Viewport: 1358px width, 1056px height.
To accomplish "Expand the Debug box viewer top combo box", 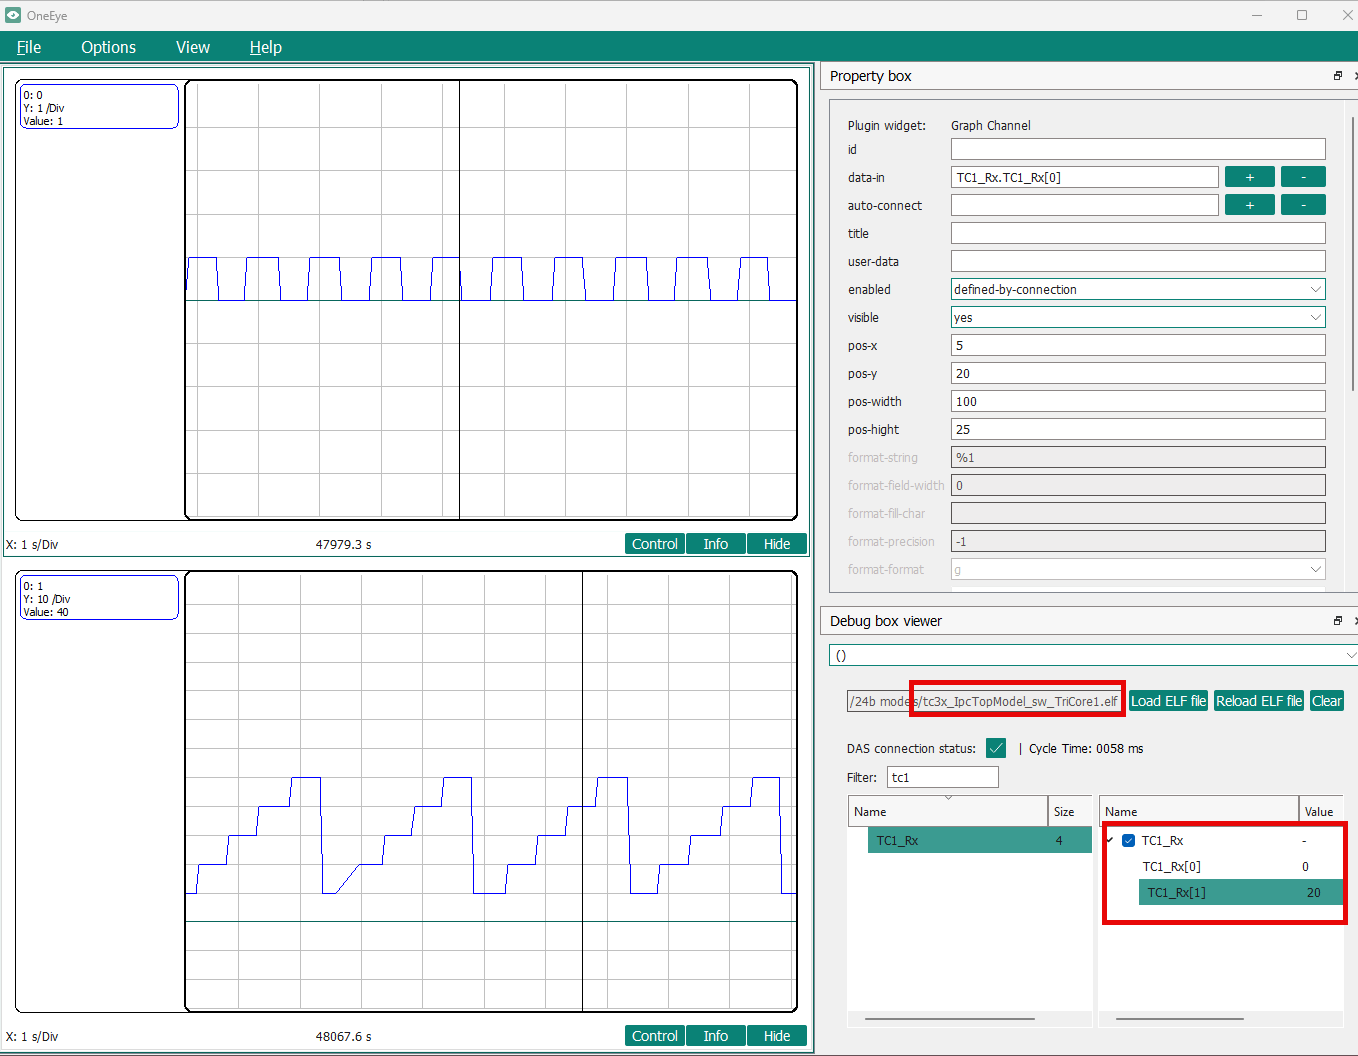I will [1092, 655].
